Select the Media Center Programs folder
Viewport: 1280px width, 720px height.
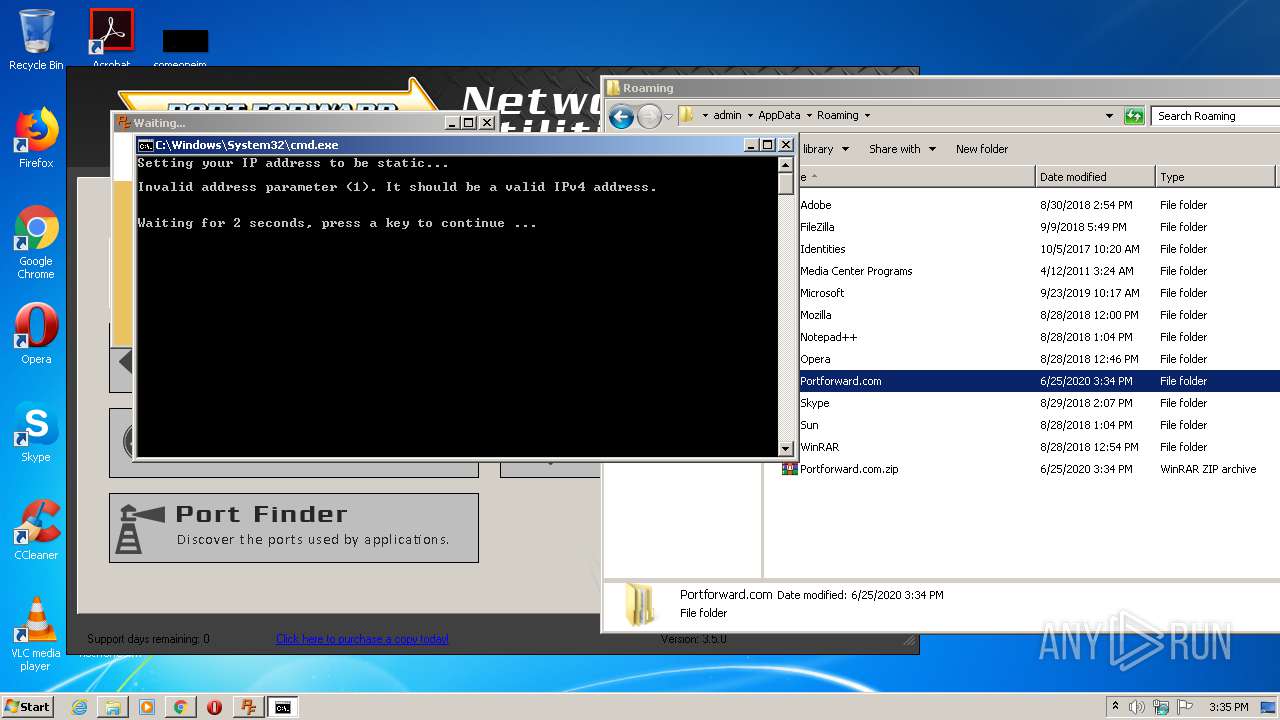(1030, 271)
